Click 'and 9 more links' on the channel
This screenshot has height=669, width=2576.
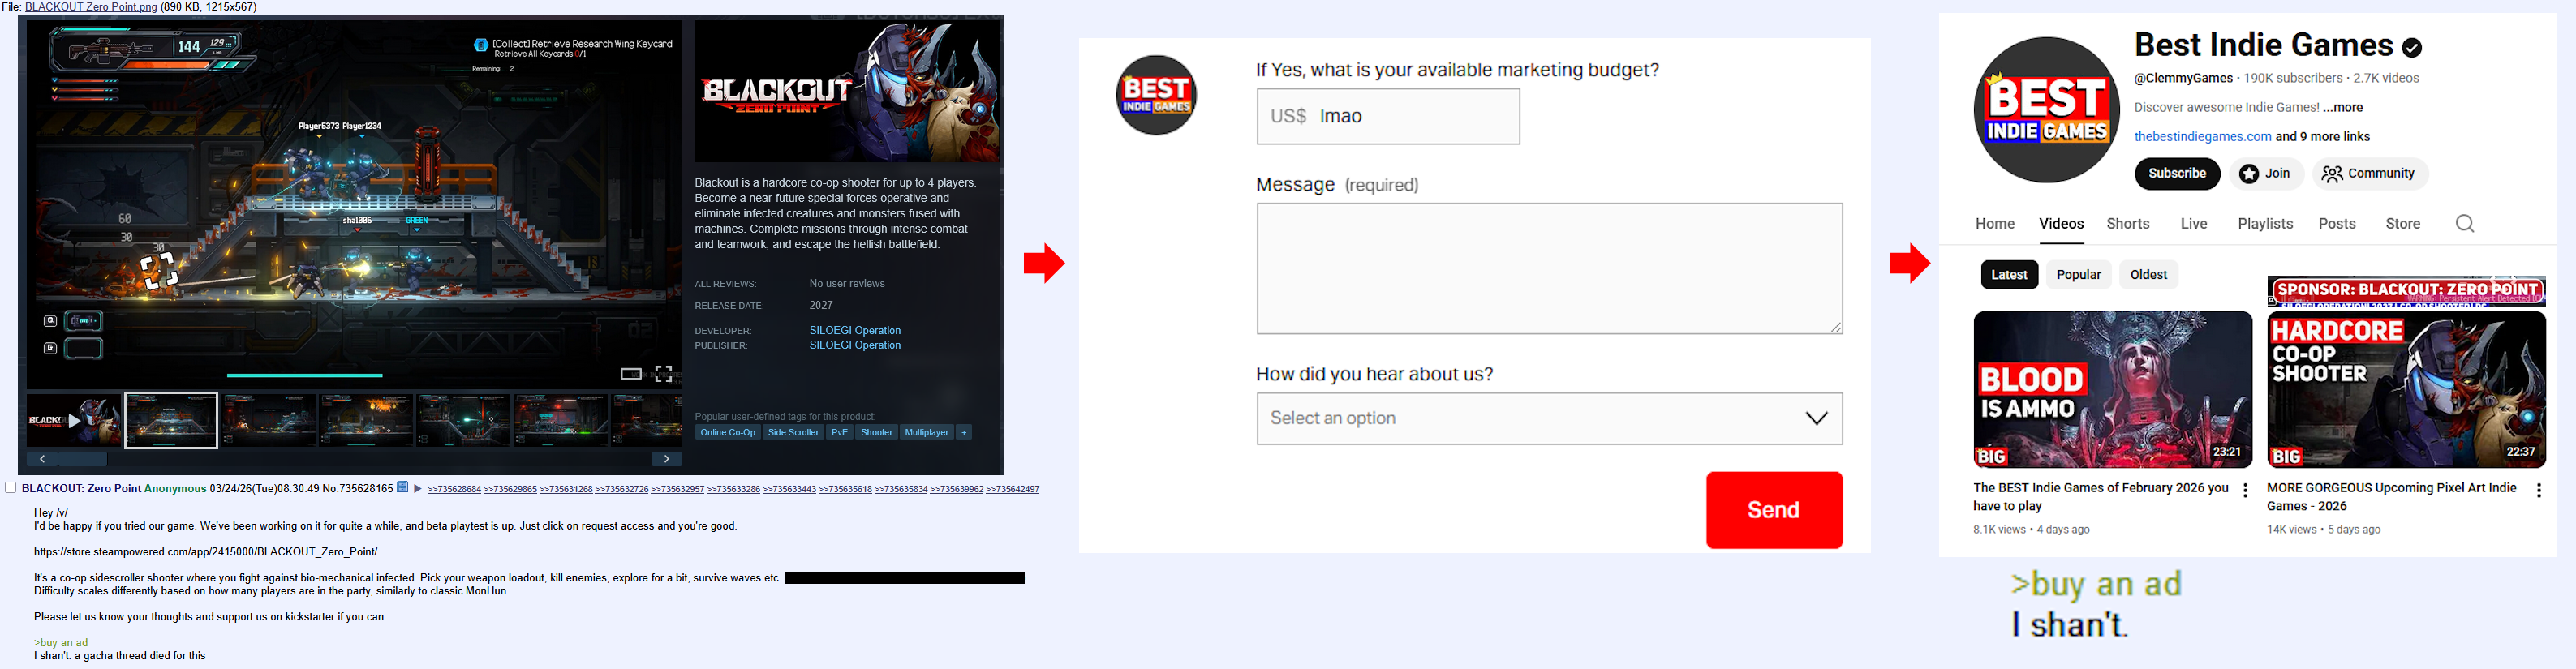click(x=2322, y=137)
